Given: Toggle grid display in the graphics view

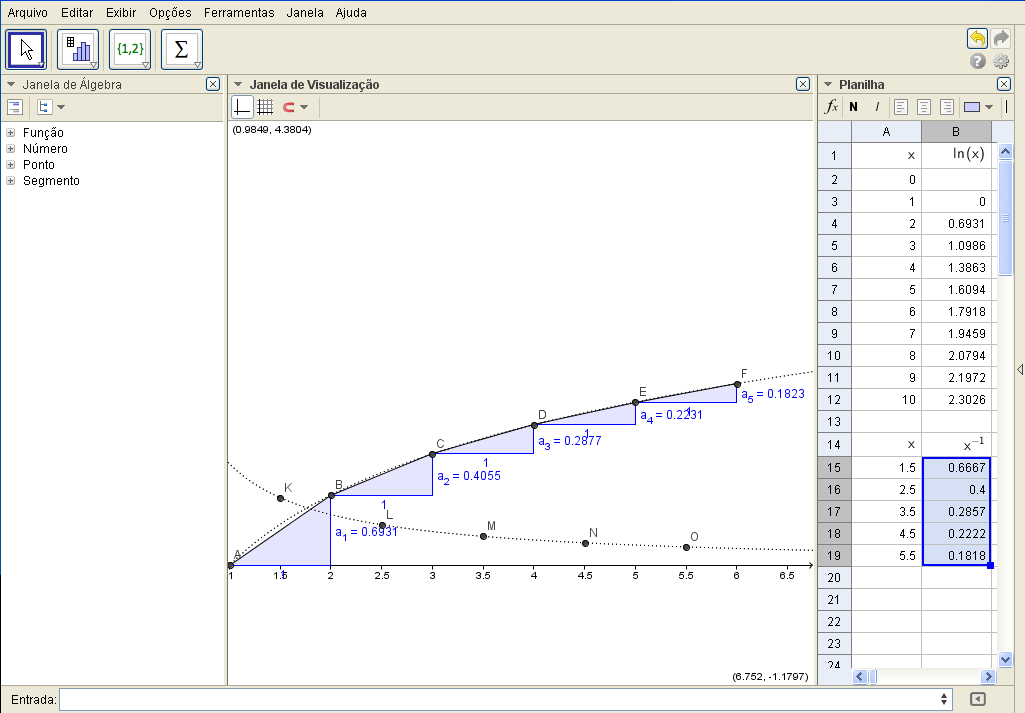Looking at the screenshot, I should [265, 106].
